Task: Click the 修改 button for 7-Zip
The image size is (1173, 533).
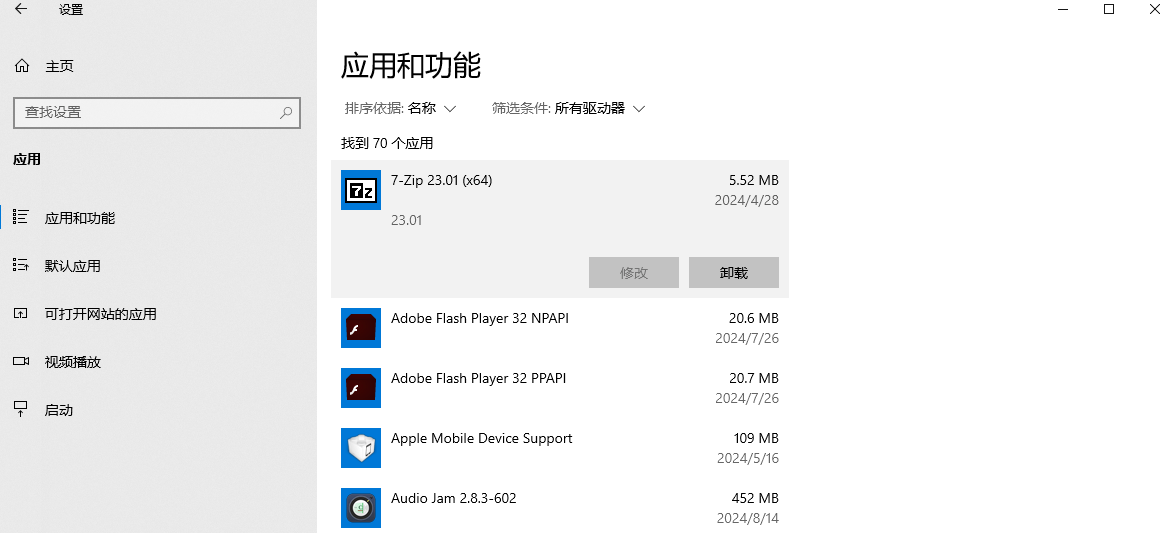Action: coord(634,272)
